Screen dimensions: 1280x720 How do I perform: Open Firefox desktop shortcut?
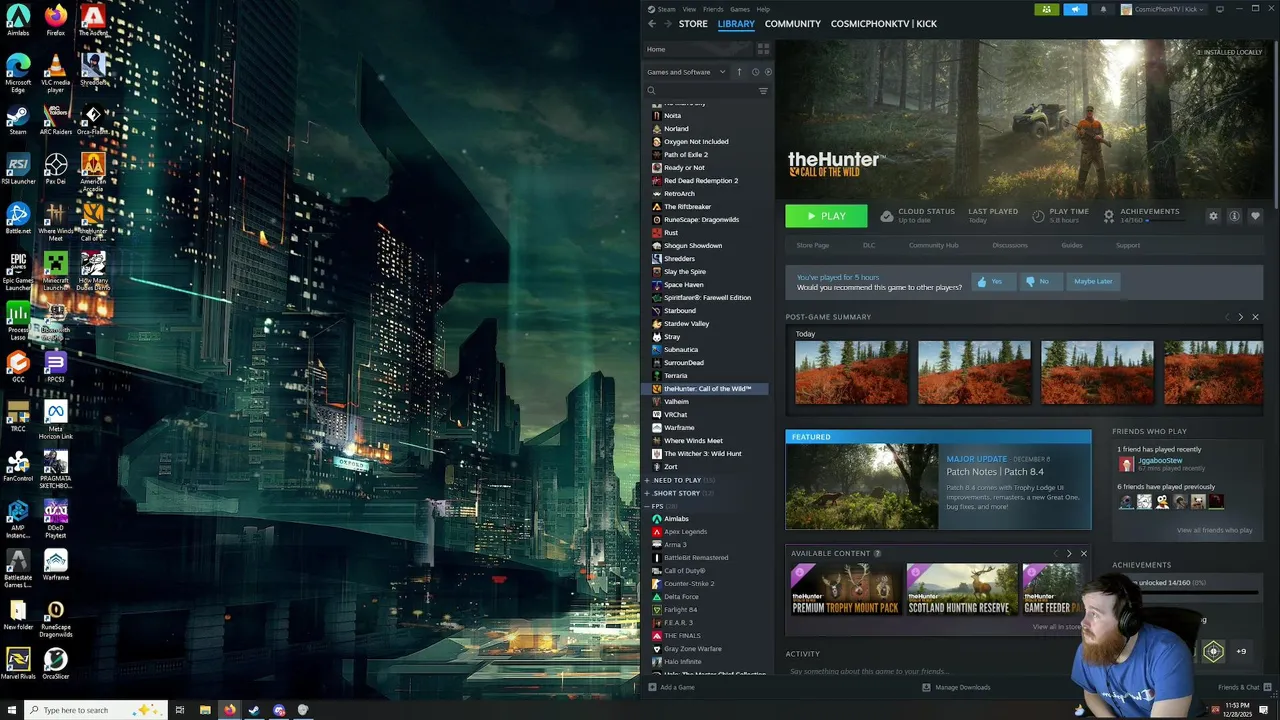click(56, 20)
